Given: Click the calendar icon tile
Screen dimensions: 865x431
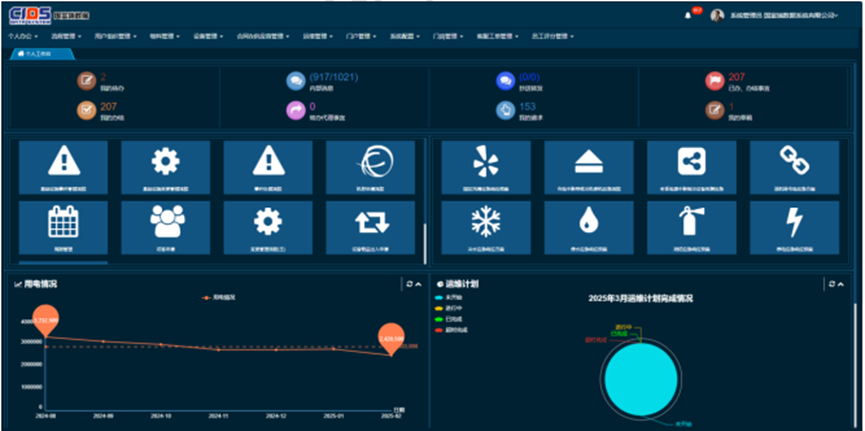Looking at the screenshot, I should coord(63,225).
